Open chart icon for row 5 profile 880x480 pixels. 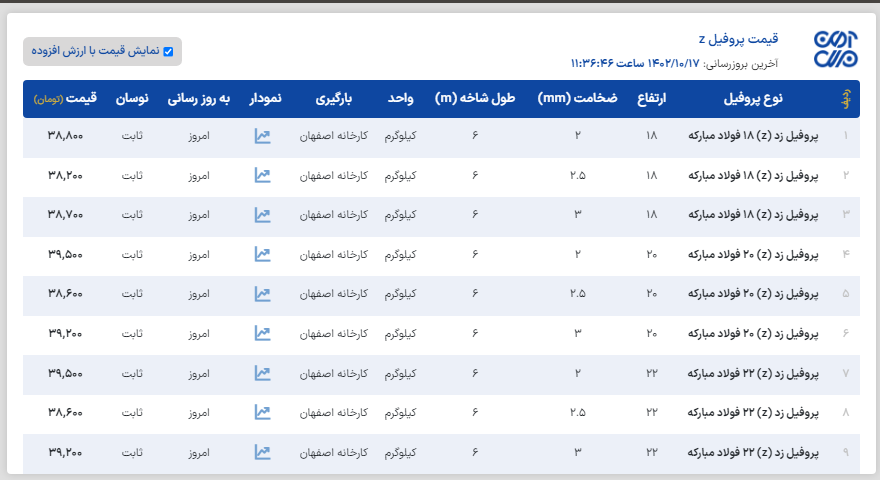point(262,294)
